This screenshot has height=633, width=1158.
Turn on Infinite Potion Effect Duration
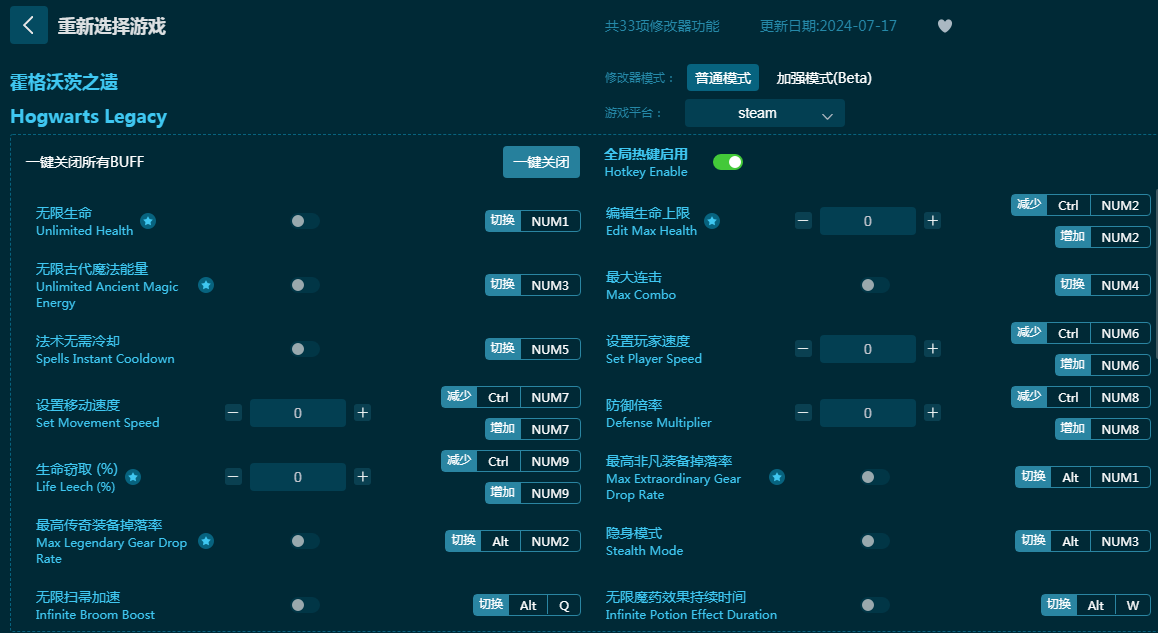click(874, 606)
